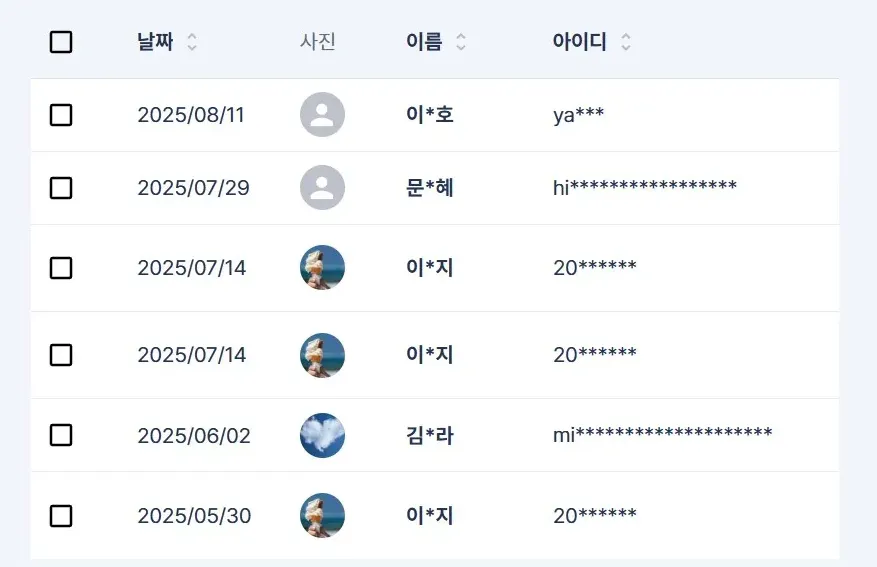Click default avatar icon for 문*혜
Image resolution: width=877 pixels, height=567 pixels.
tap(322, 187)
